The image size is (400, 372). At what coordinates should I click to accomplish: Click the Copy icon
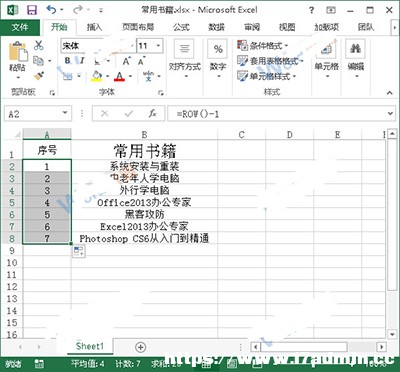click(x=39, y=61)
